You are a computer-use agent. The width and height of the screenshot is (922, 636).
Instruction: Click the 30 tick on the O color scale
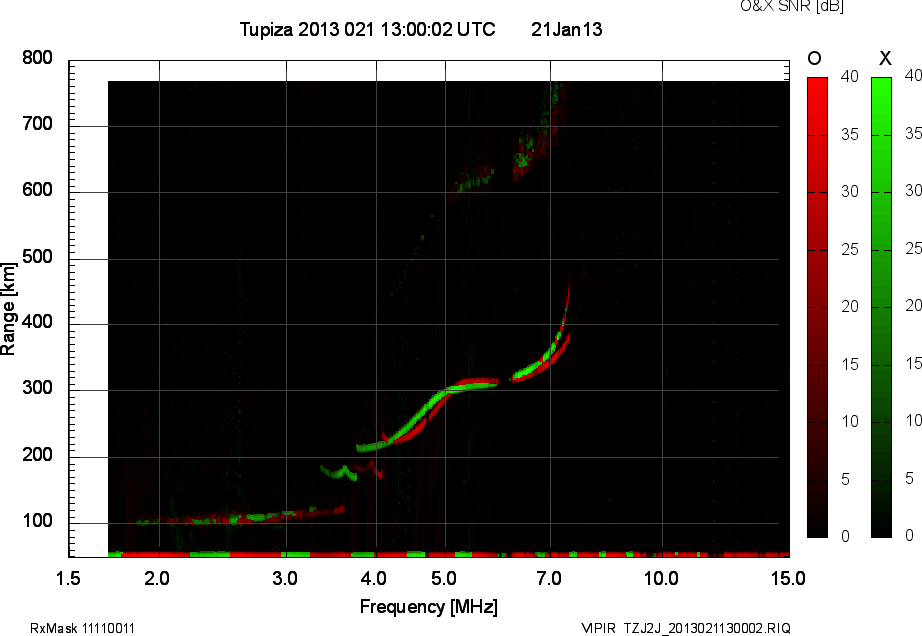coord(850,192)
